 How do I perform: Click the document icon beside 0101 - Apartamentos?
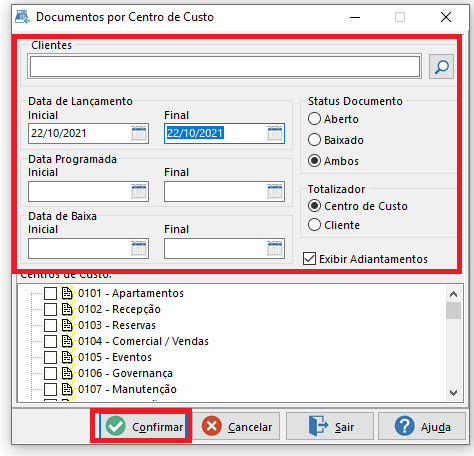[x=67, y=293]
